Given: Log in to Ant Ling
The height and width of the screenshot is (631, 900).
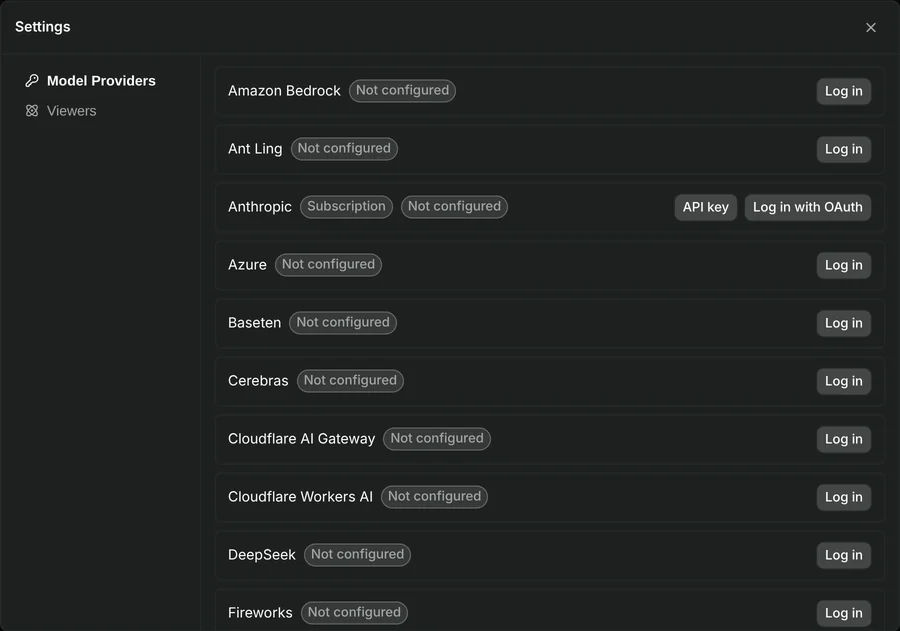Looking at the screenshot, I should (x=843, y=149).
